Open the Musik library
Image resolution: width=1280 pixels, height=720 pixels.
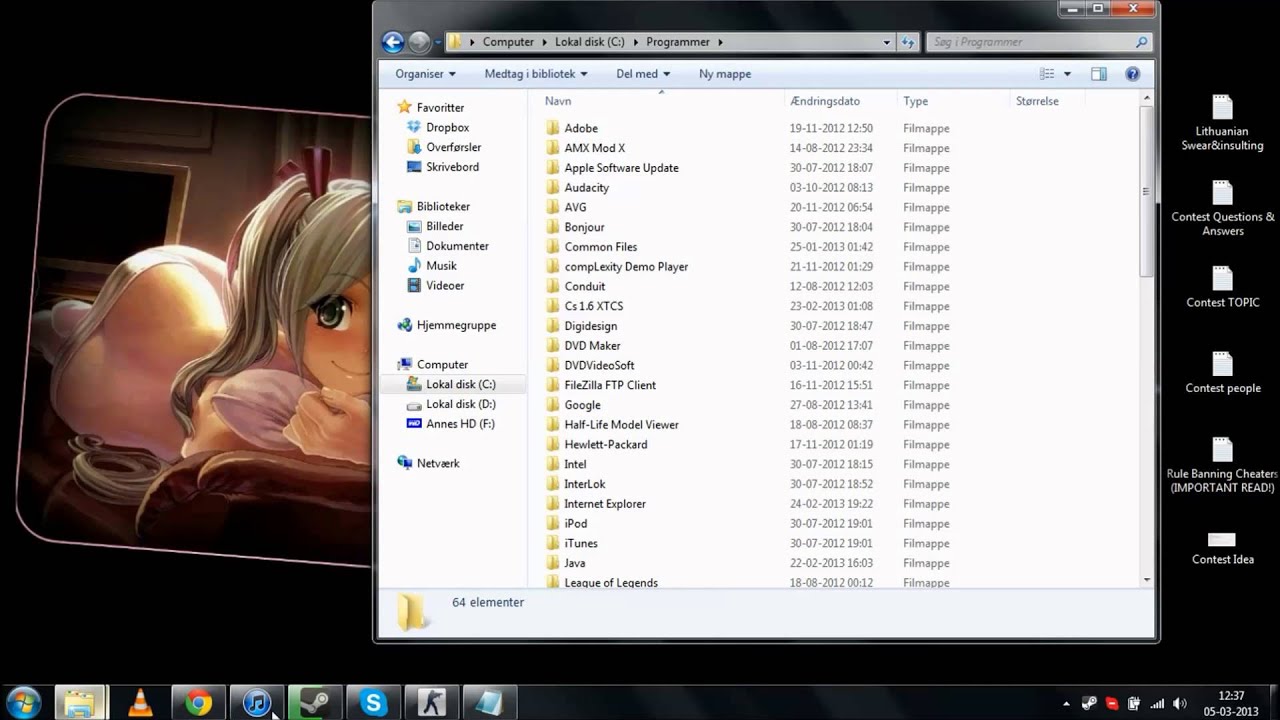(x=432, y=266)
